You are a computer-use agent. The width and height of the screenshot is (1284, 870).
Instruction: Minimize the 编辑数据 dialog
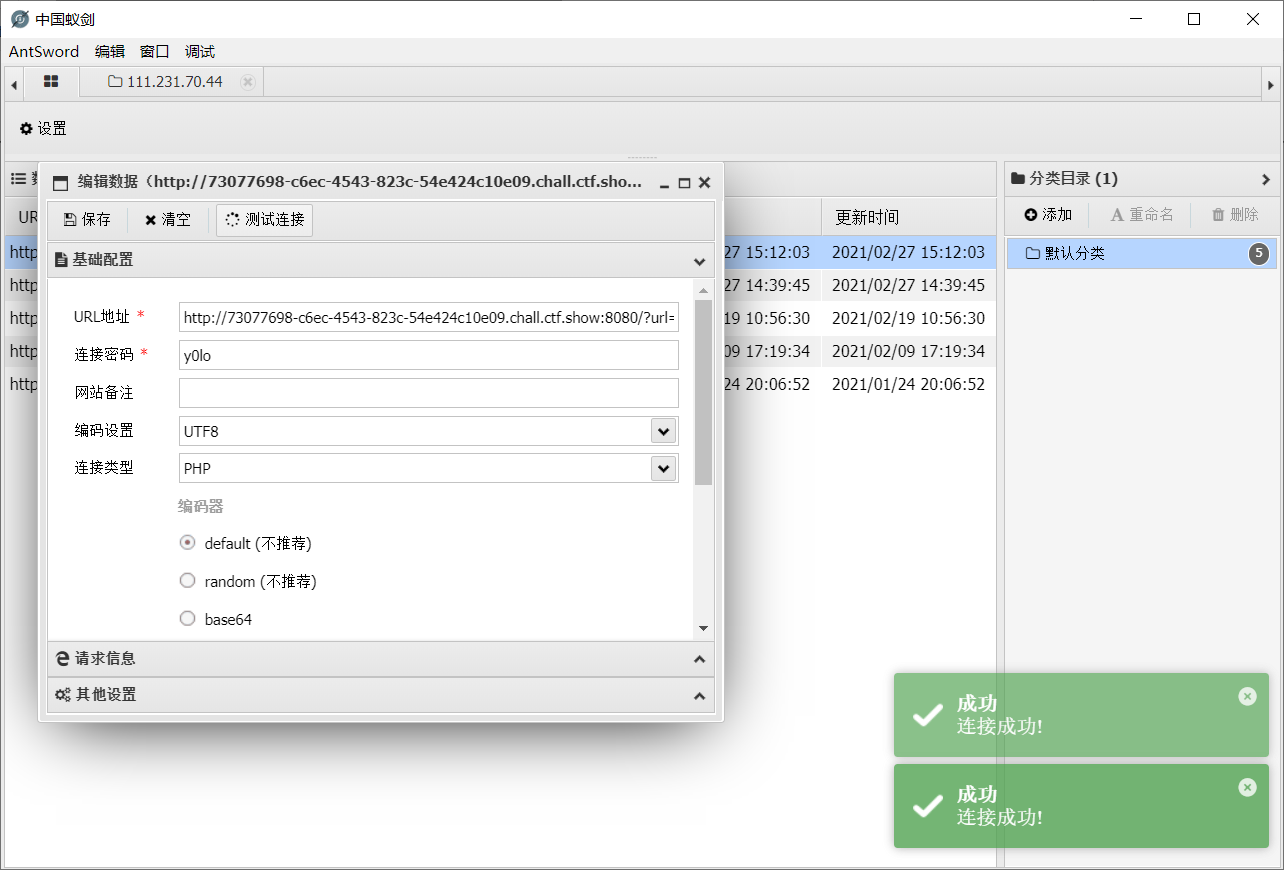coord(665,183)
